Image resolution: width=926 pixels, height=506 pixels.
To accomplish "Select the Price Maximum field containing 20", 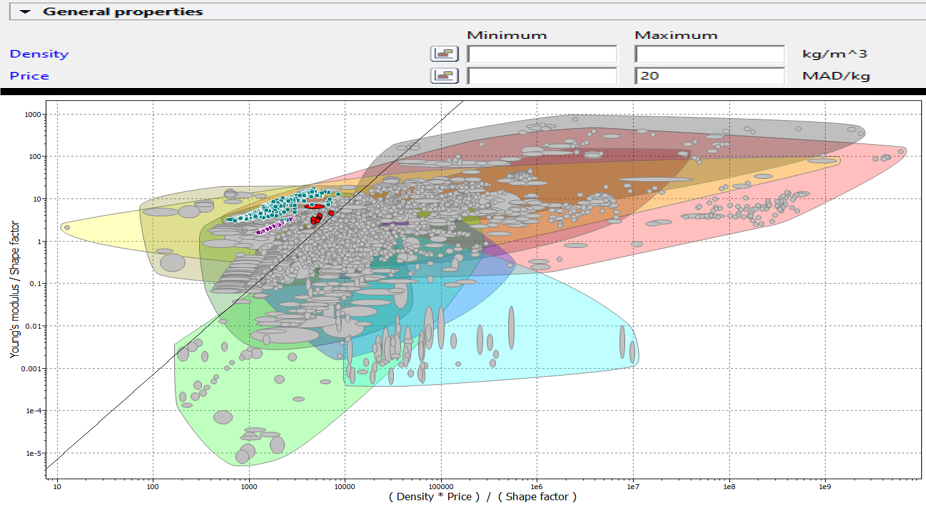I will coord(710,76).
